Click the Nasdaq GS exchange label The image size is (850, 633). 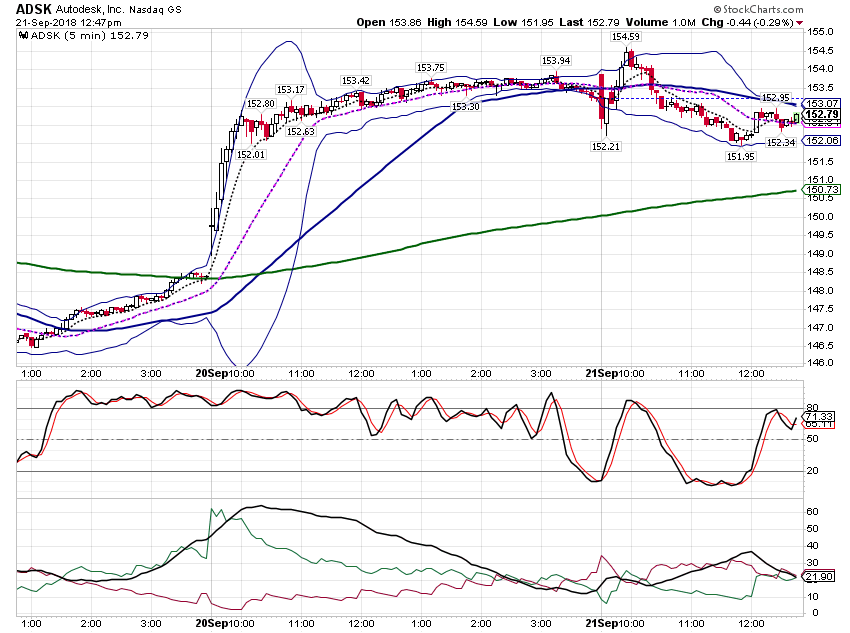pos(155,10)
